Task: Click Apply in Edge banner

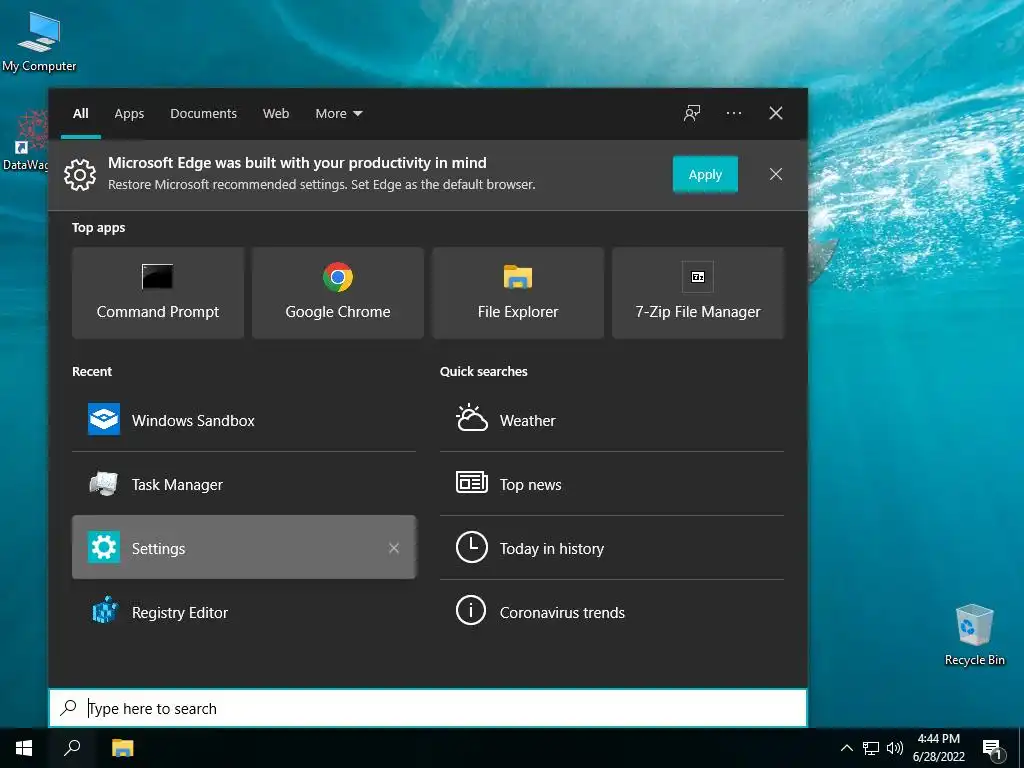Action: pyautogui.click(x=705, y=174)
